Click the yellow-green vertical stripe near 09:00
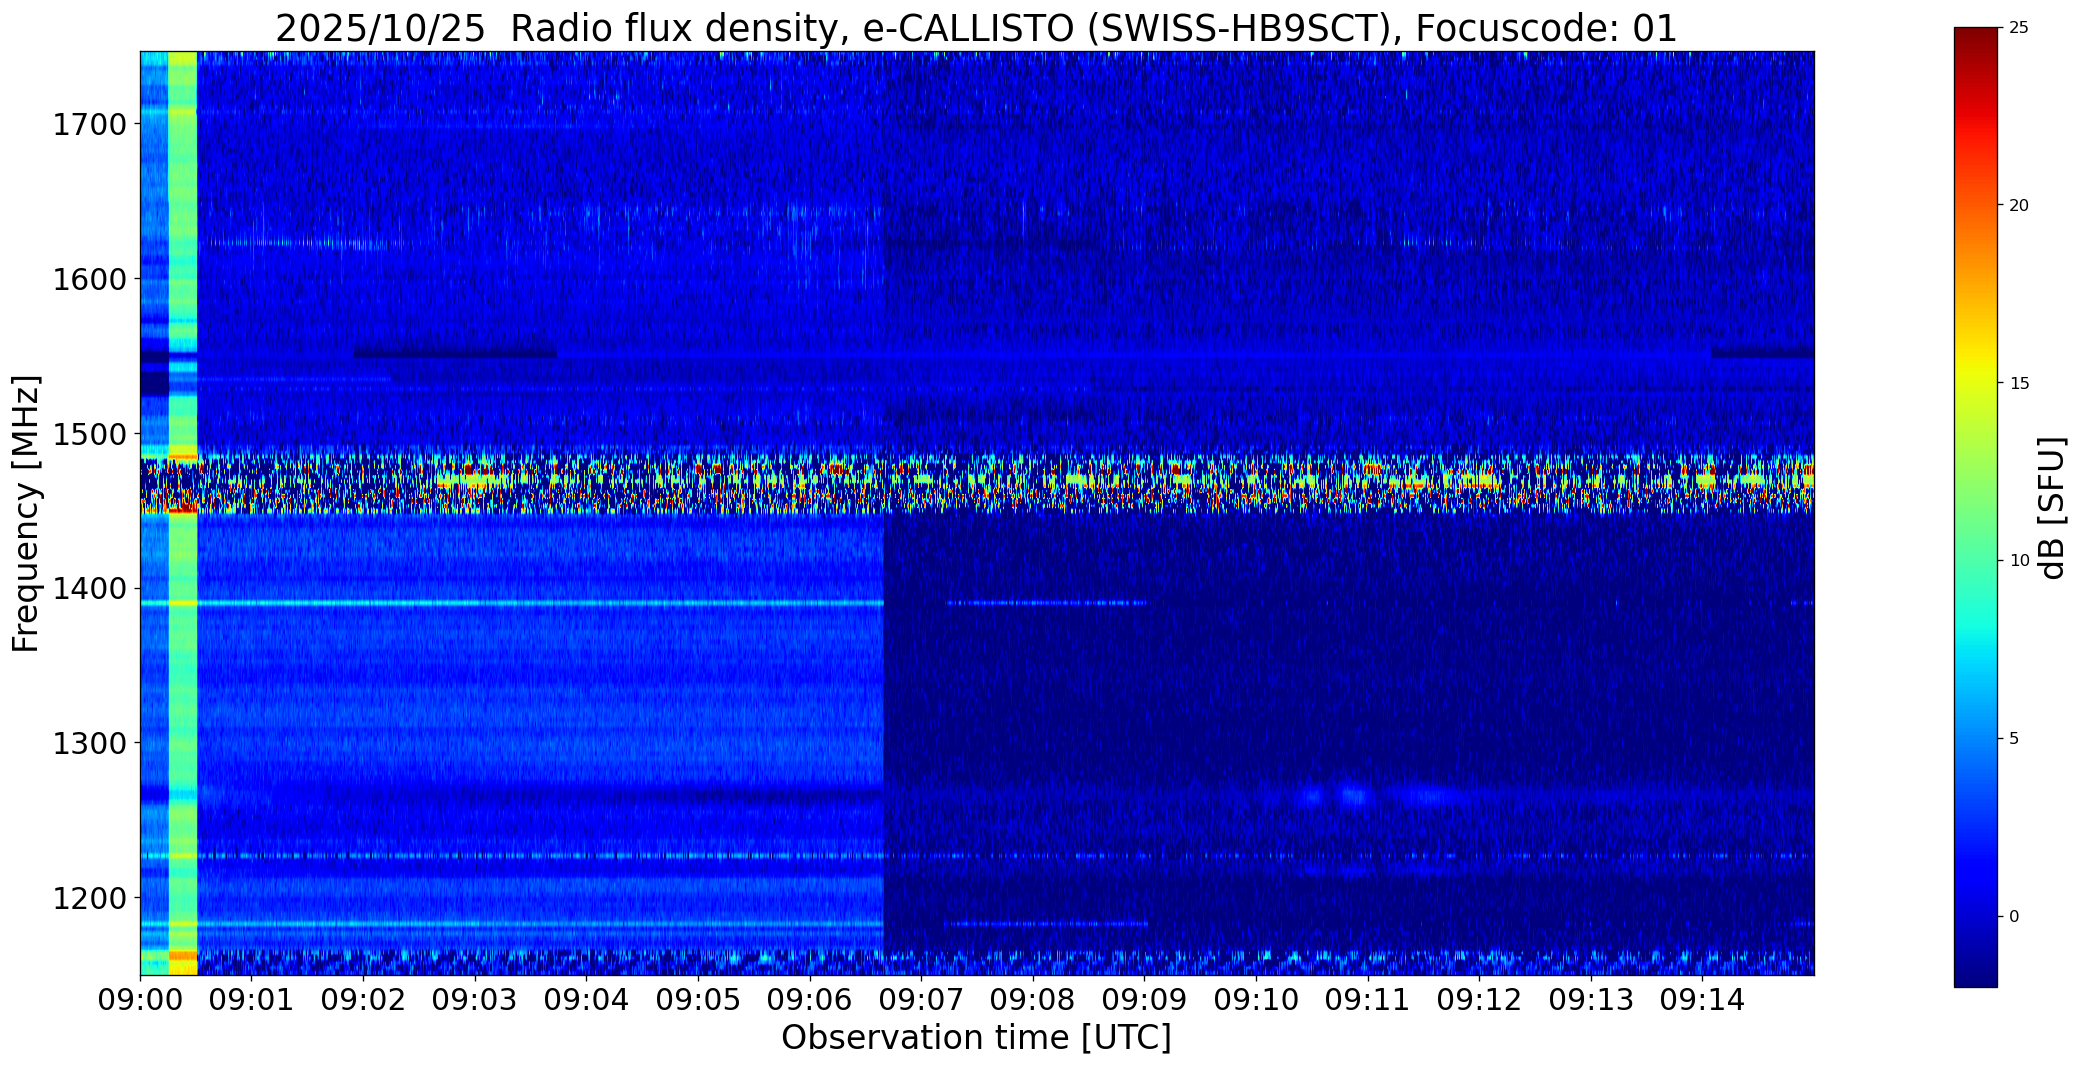Viewport: 2082px width, 1067px height. coord(183,513)
